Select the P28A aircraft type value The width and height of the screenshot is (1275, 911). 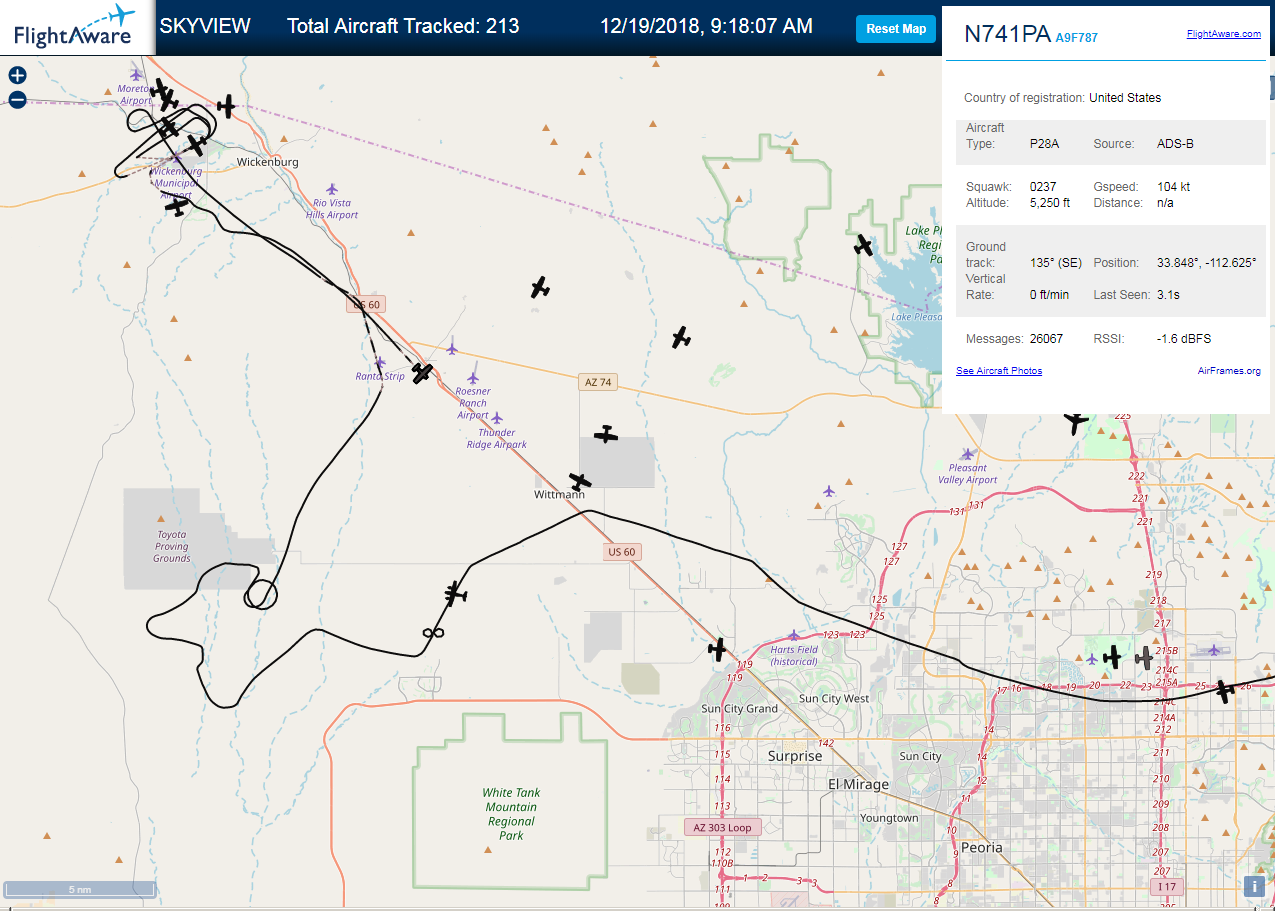point(1044,144)
